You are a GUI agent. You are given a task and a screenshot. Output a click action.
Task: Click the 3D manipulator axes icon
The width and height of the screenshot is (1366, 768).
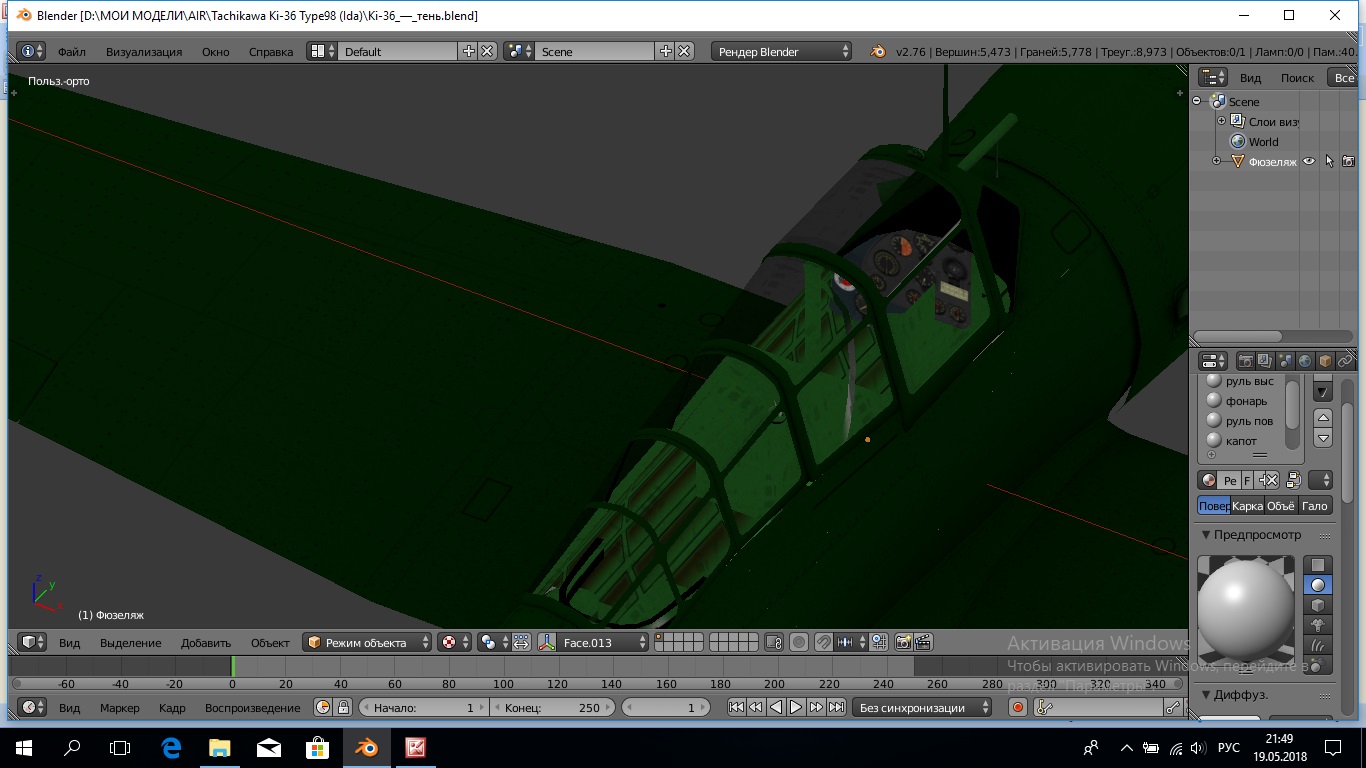pos(546,642)
